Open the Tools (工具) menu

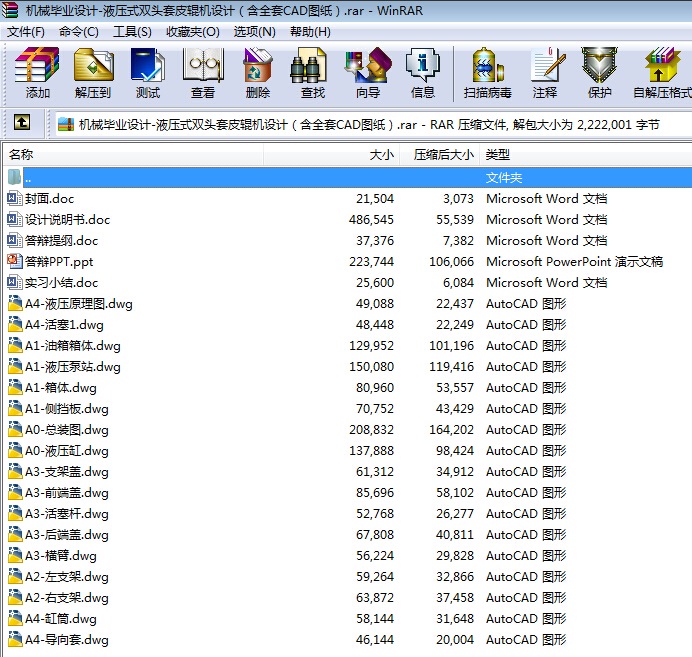[x=132, y=32]
